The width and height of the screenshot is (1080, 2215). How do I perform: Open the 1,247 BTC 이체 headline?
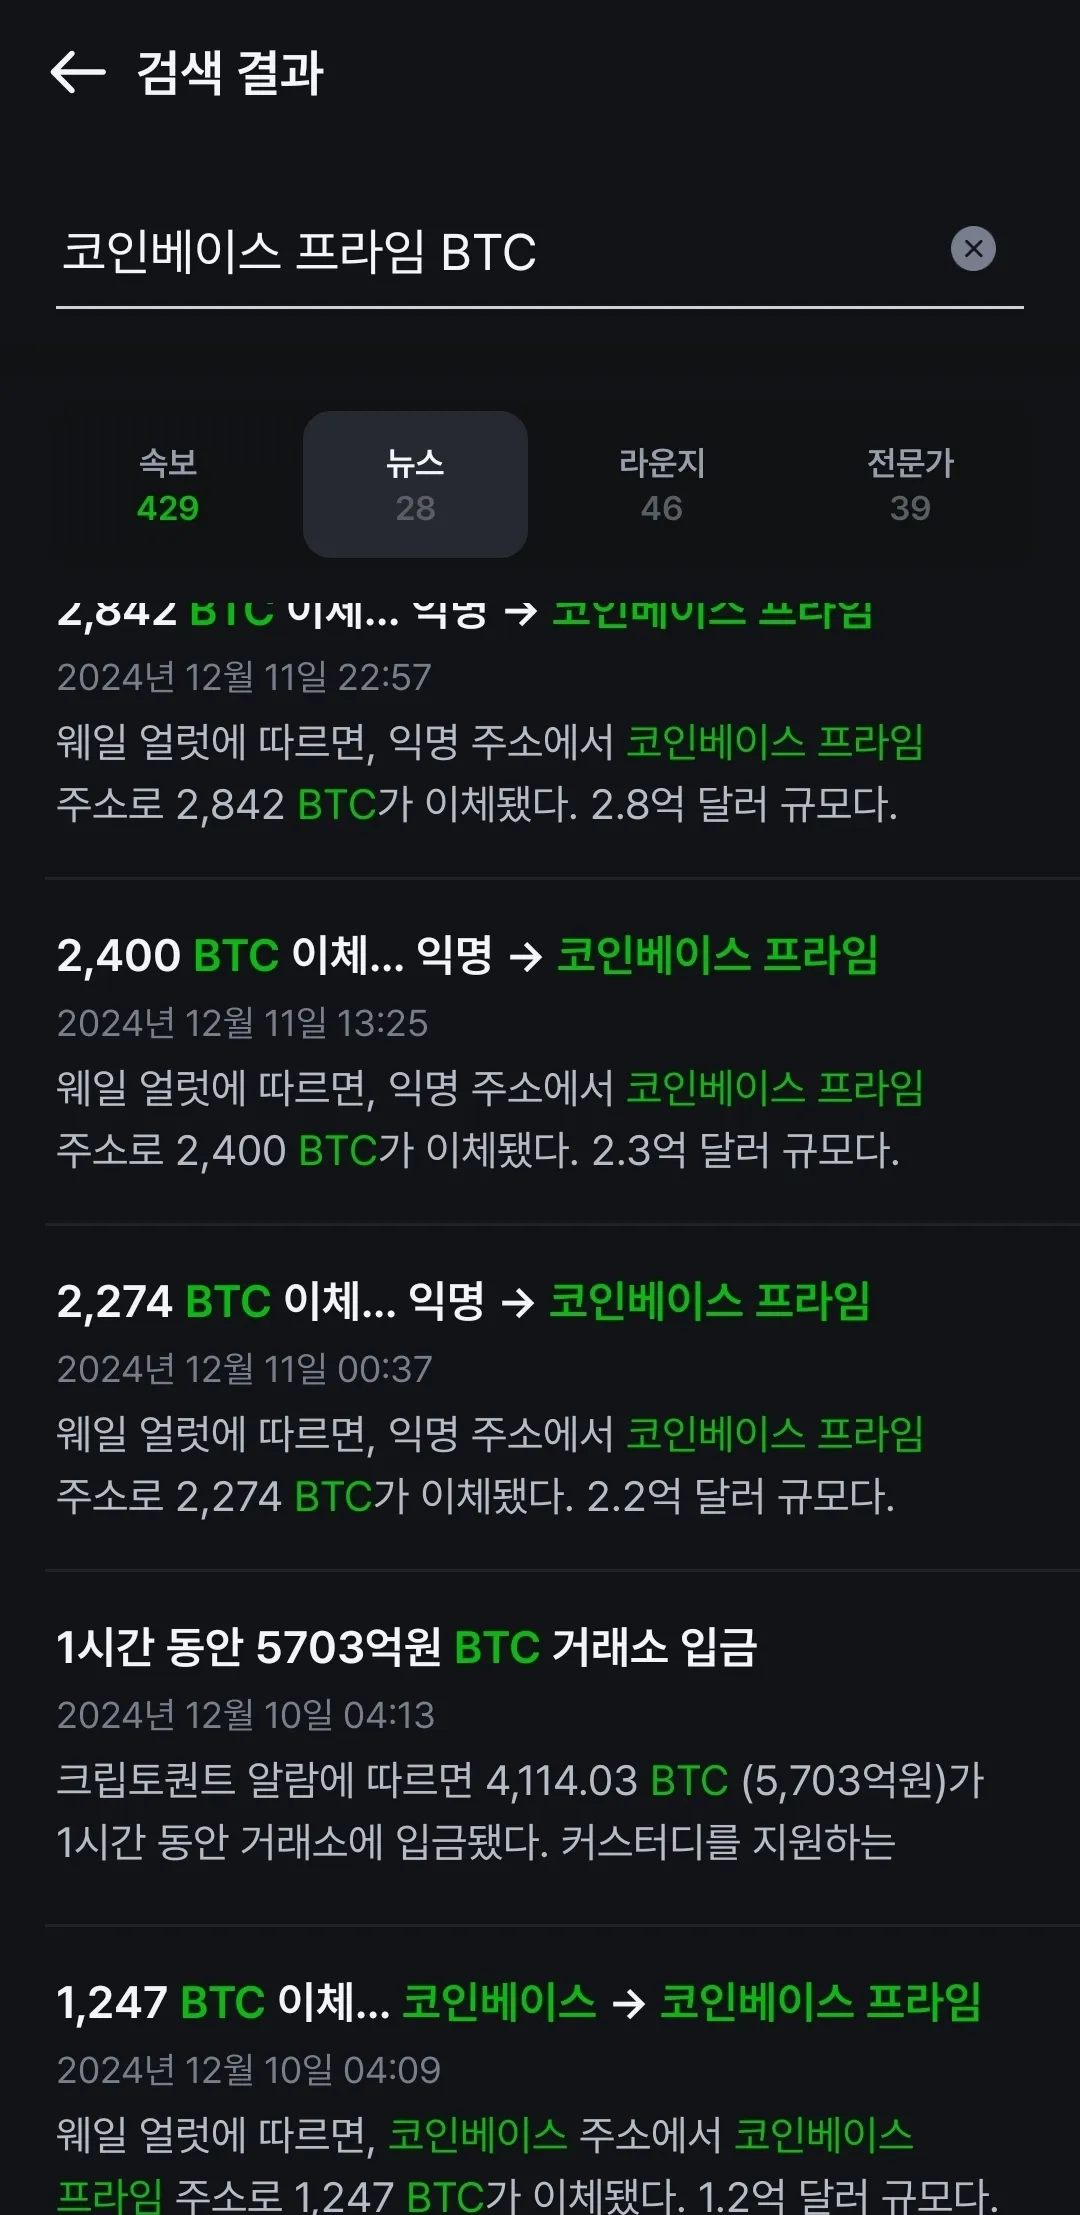coord(519,2002)
